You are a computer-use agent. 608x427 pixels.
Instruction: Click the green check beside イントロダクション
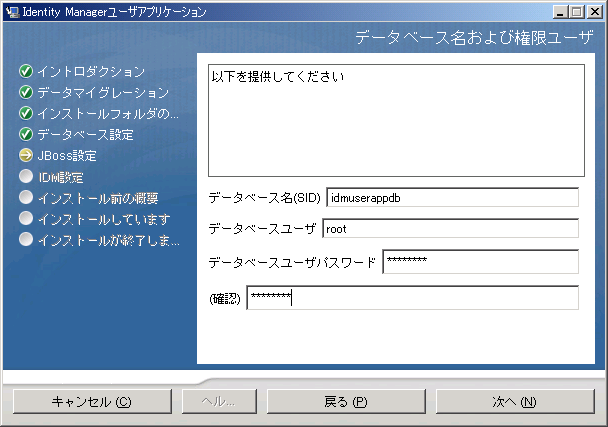tap(26, 71)
